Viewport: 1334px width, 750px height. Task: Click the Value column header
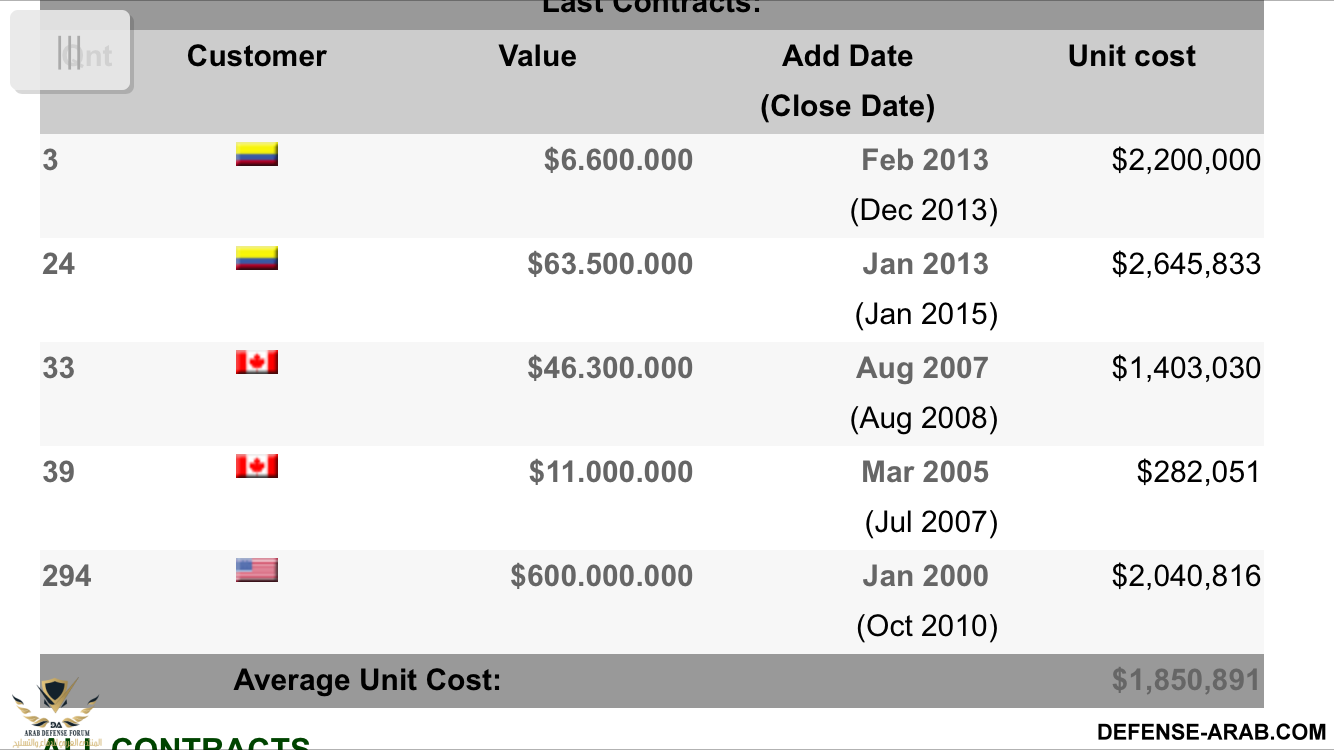pos(537,56)
